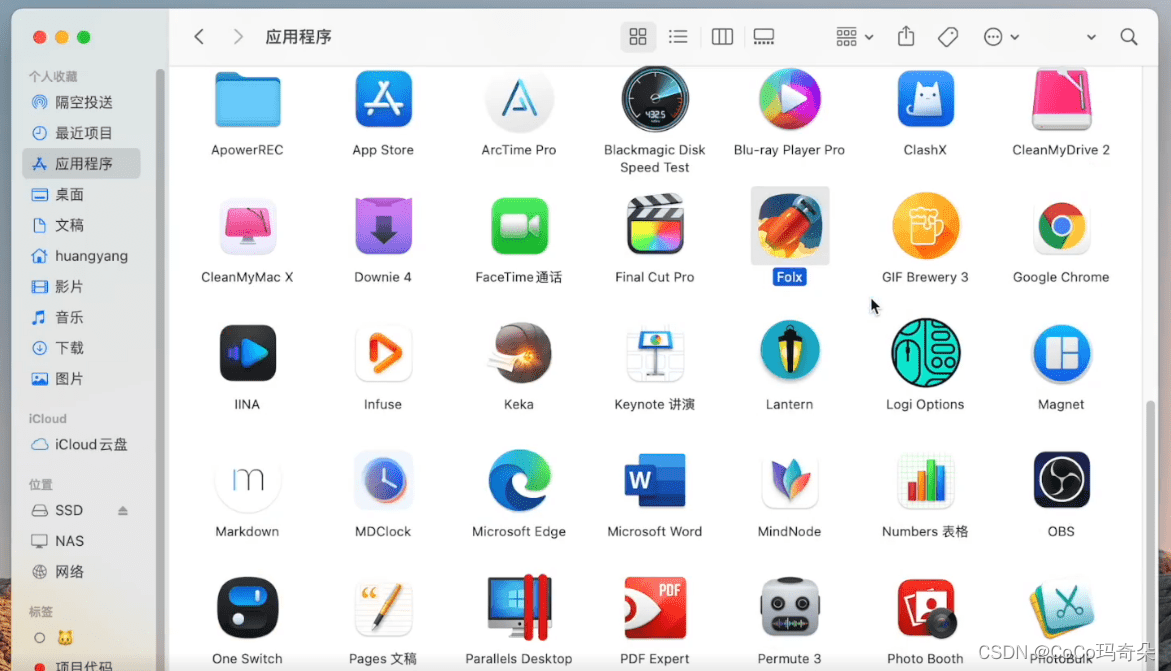1171x671 pixels.
Task: Open Documents (文稿) in sidebar
Action: pyautogui.click(x=81, y=225)
